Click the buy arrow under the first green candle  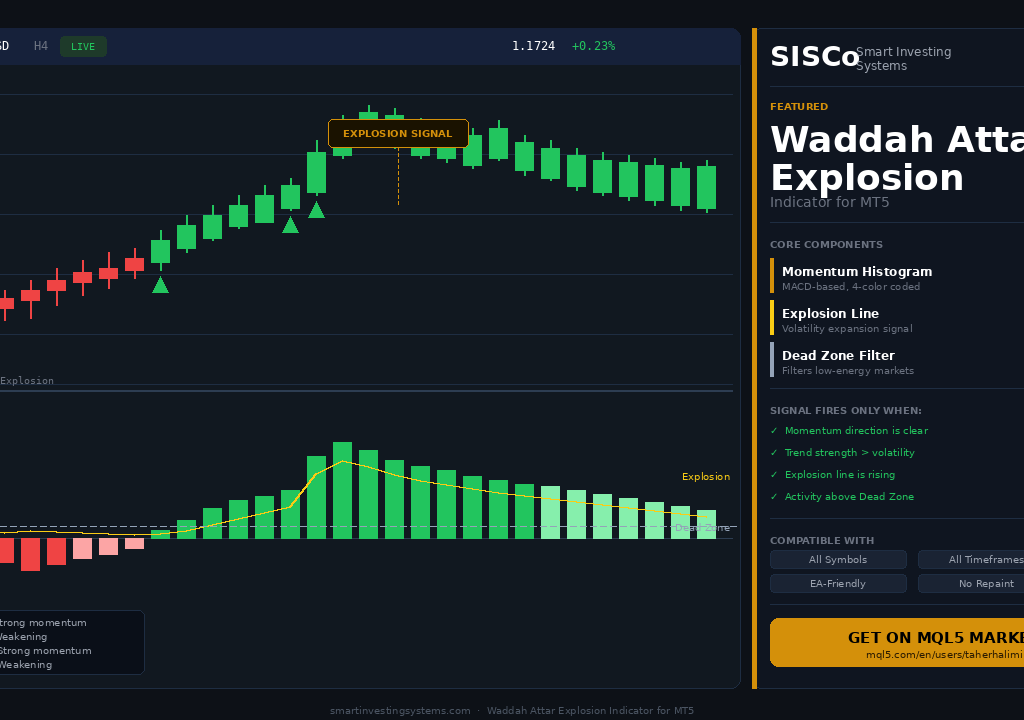point(160,285)
